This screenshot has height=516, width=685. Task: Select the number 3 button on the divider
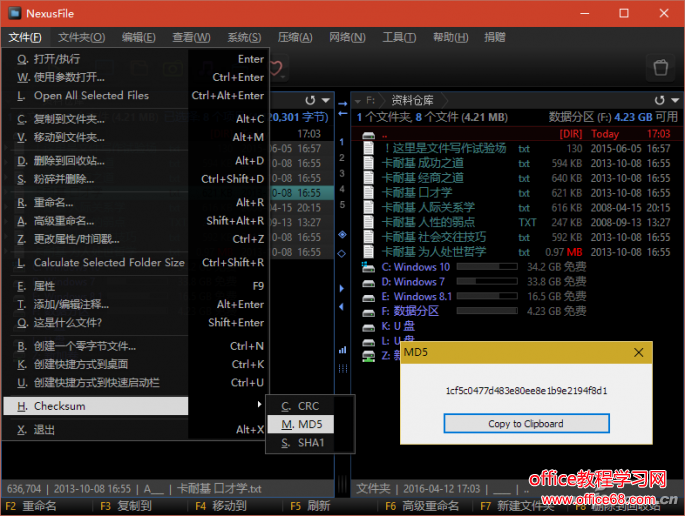(x=342, y=173)
